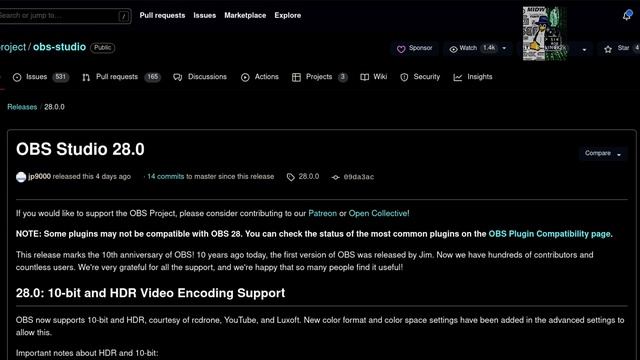The image size is (640, 360).
Task: Open Marketplace in top navigation
Action: pos(245,15)
